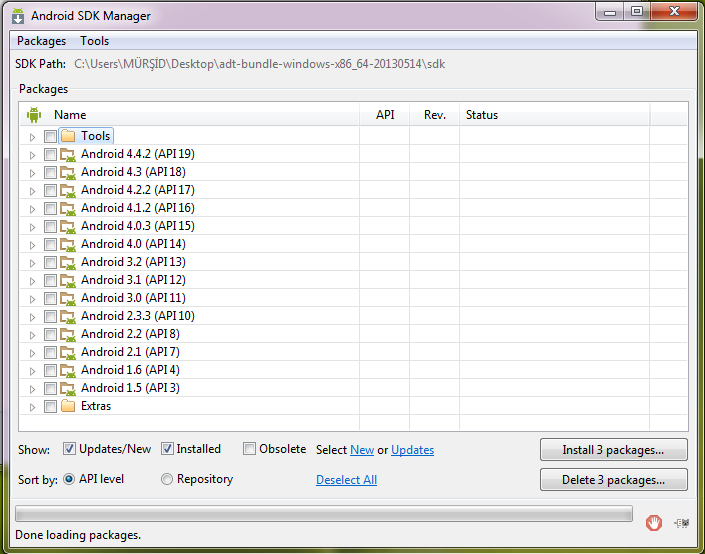Expand the Android 4.1.2 (API 16) node
Viewport: 705px width, 554px height.
(32, 209)
